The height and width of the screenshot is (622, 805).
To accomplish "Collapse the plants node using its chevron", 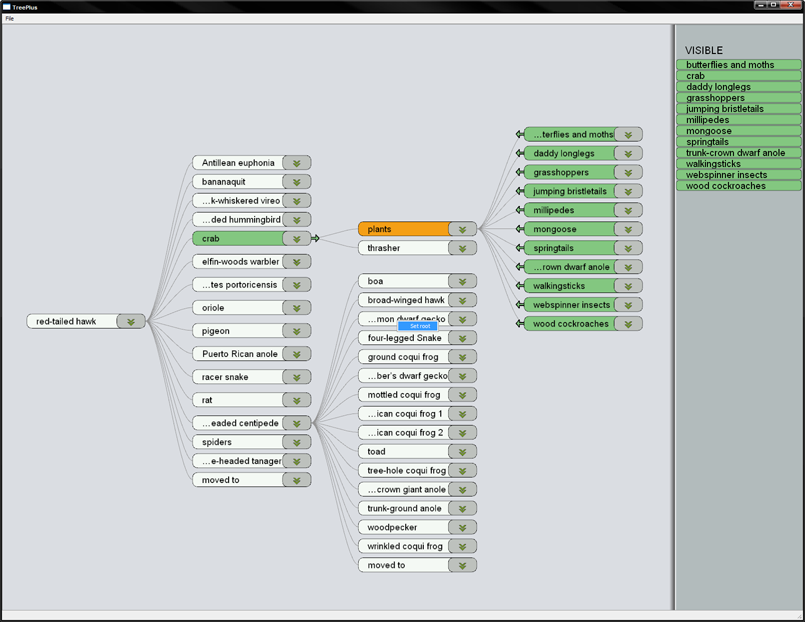I will coord(462,229).
